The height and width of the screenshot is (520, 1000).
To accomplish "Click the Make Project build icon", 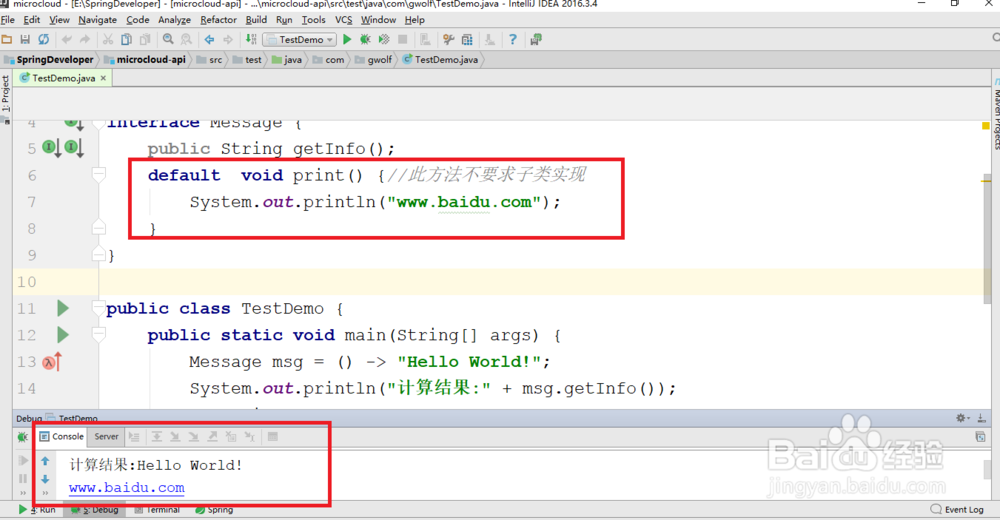I will pos(251,40).
